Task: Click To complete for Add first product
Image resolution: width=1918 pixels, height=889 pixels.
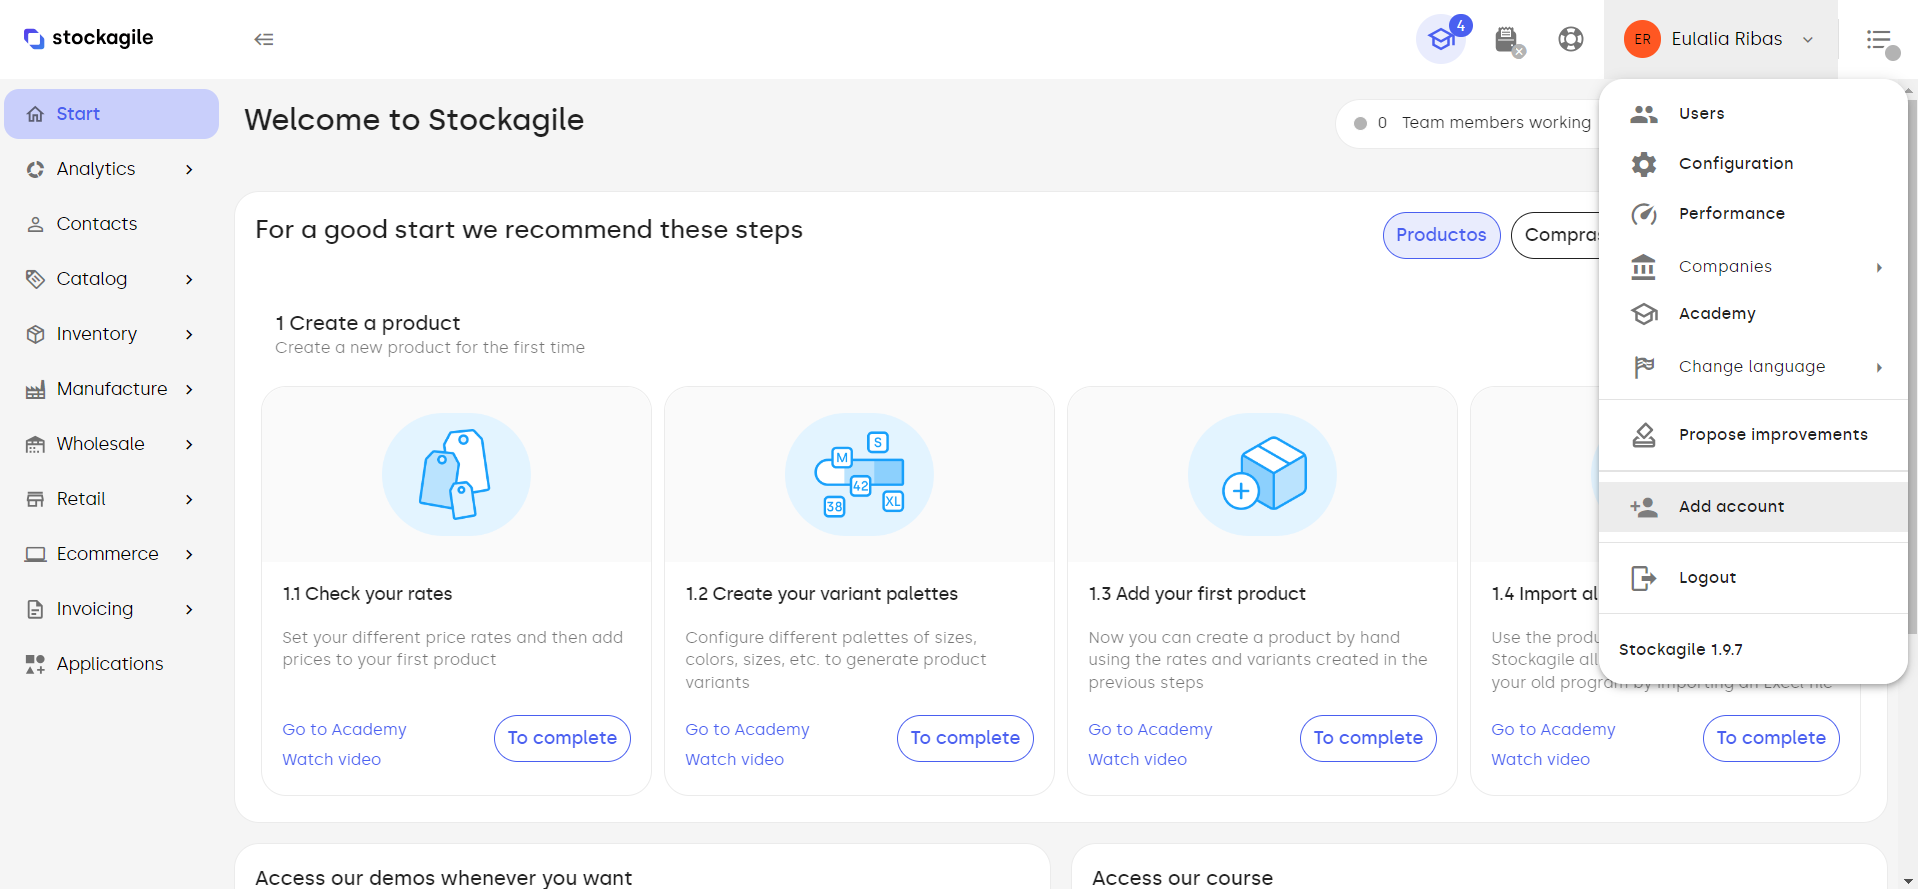Action: tap(1368, 738)
